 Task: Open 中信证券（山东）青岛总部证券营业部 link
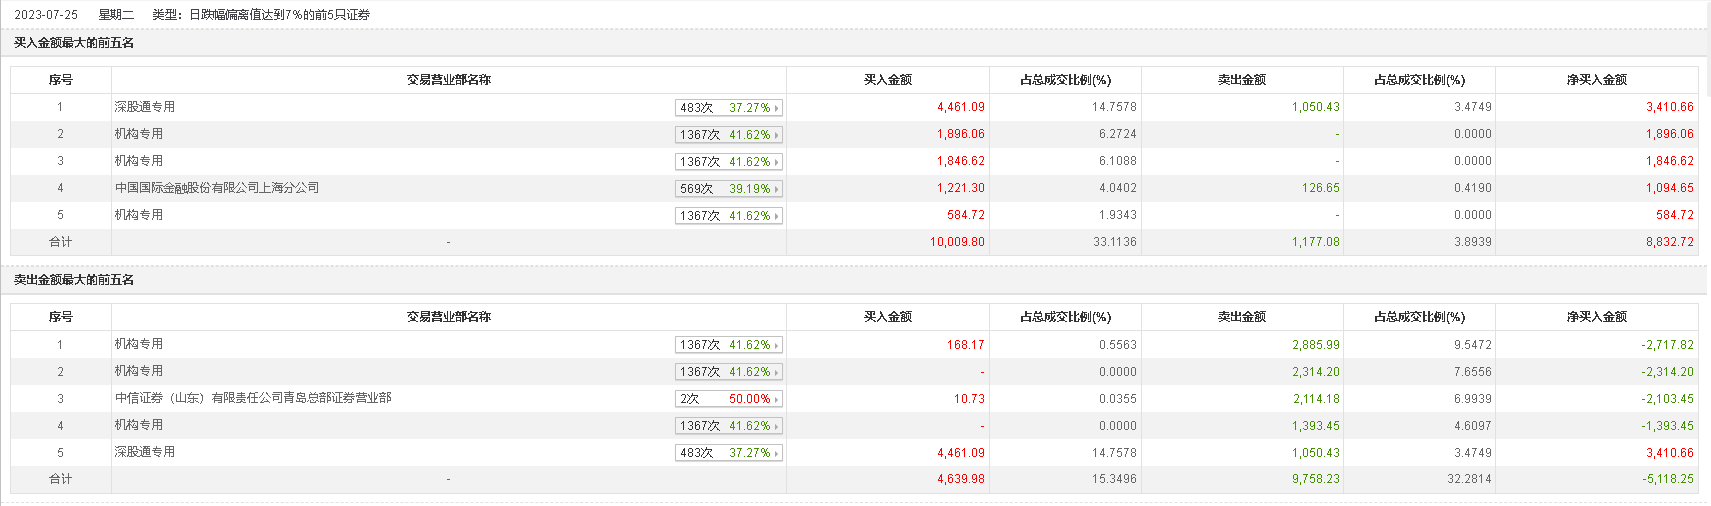253,398
